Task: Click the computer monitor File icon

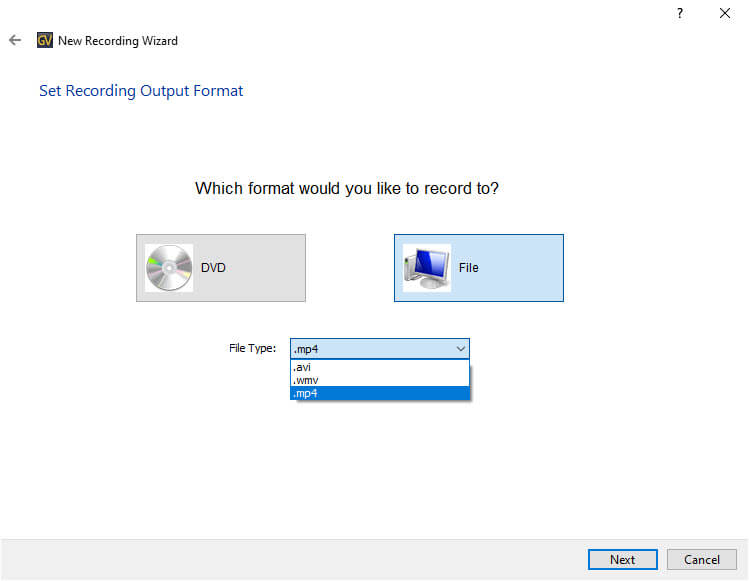Action: pyautogui.click(x=427, y=268)
